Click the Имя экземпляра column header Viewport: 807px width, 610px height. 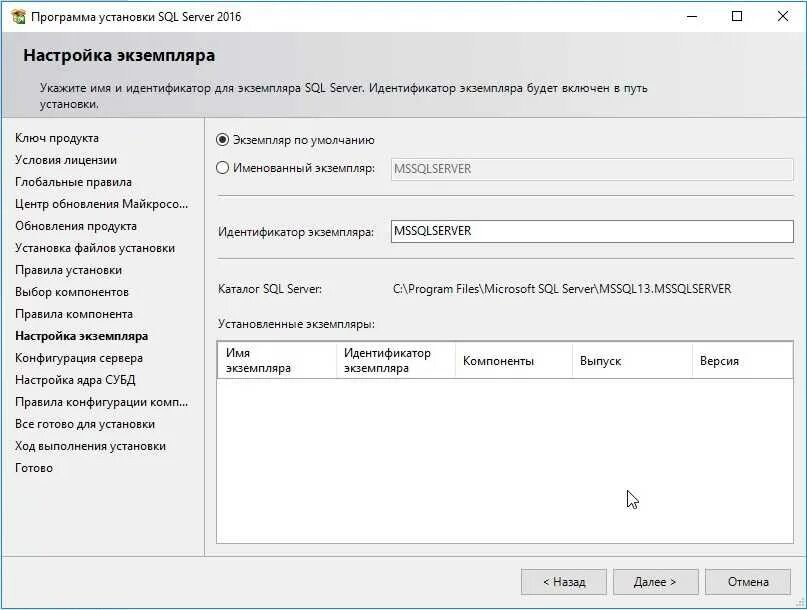pos(276,360)
